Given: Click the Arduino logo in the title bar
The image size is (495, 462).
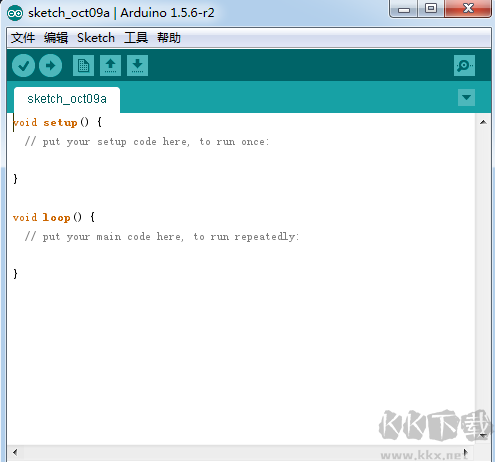Looking at the screenshot, I should pos(15,13).
